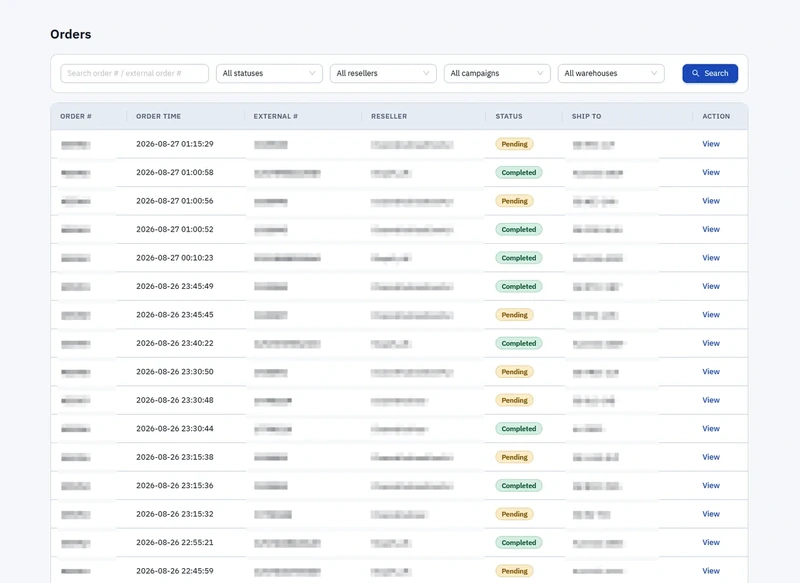Click the Completed badge for 00:10:23 order
Screen dimensions: 800x583
click(518, 258)
